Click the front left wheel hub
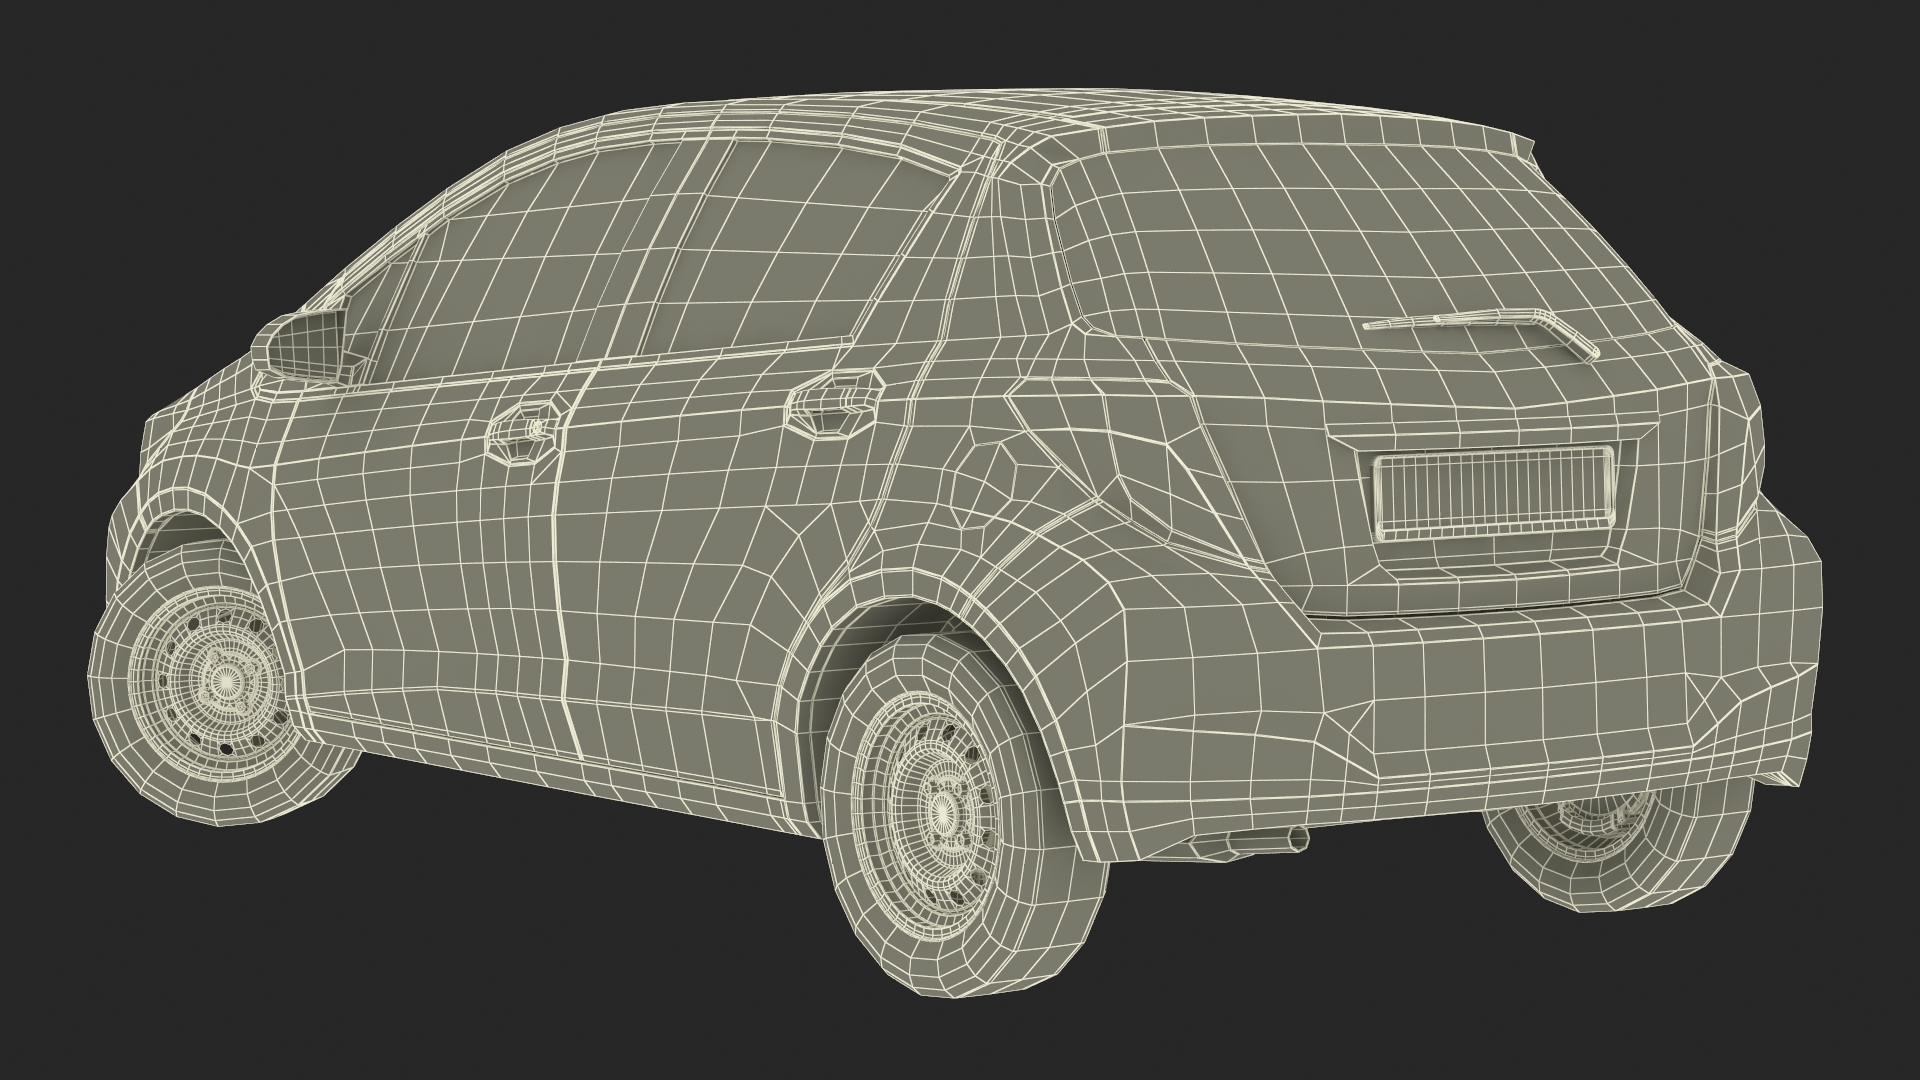Image resolution: width=1920 pixels, height=1080 pixels. pos(225,683)
